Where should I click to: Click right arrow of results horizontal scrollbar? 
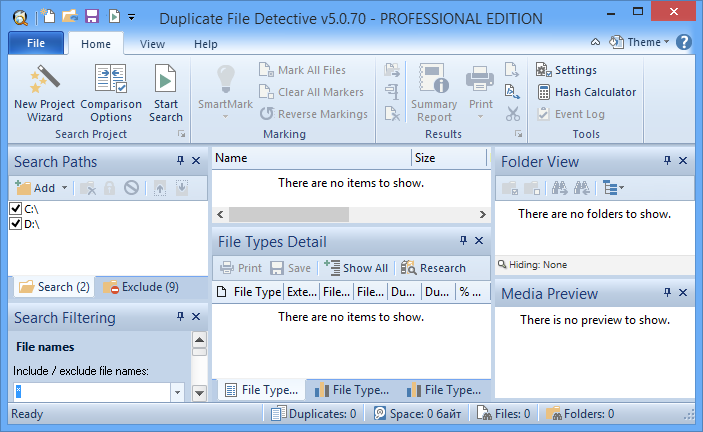(482, 214)
